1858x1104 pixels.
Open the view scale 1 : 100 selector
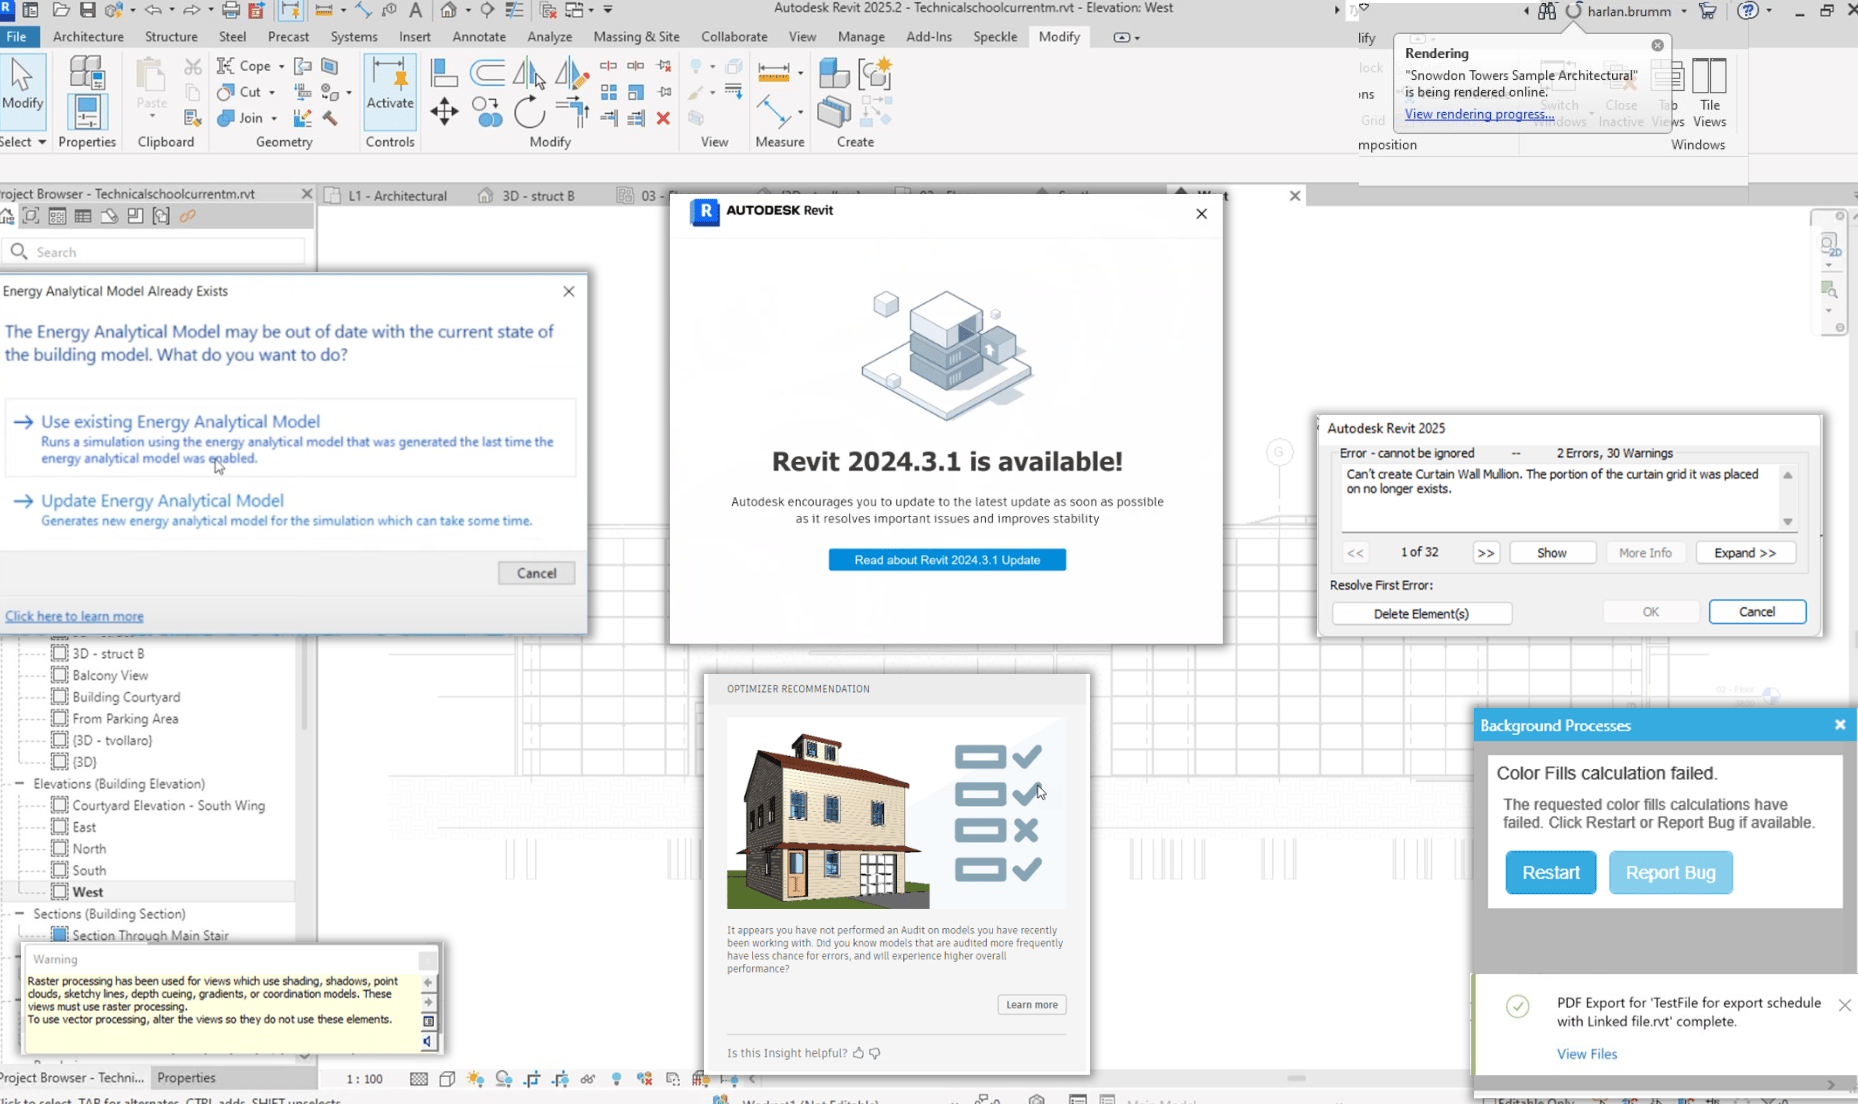pos(364,1079)
